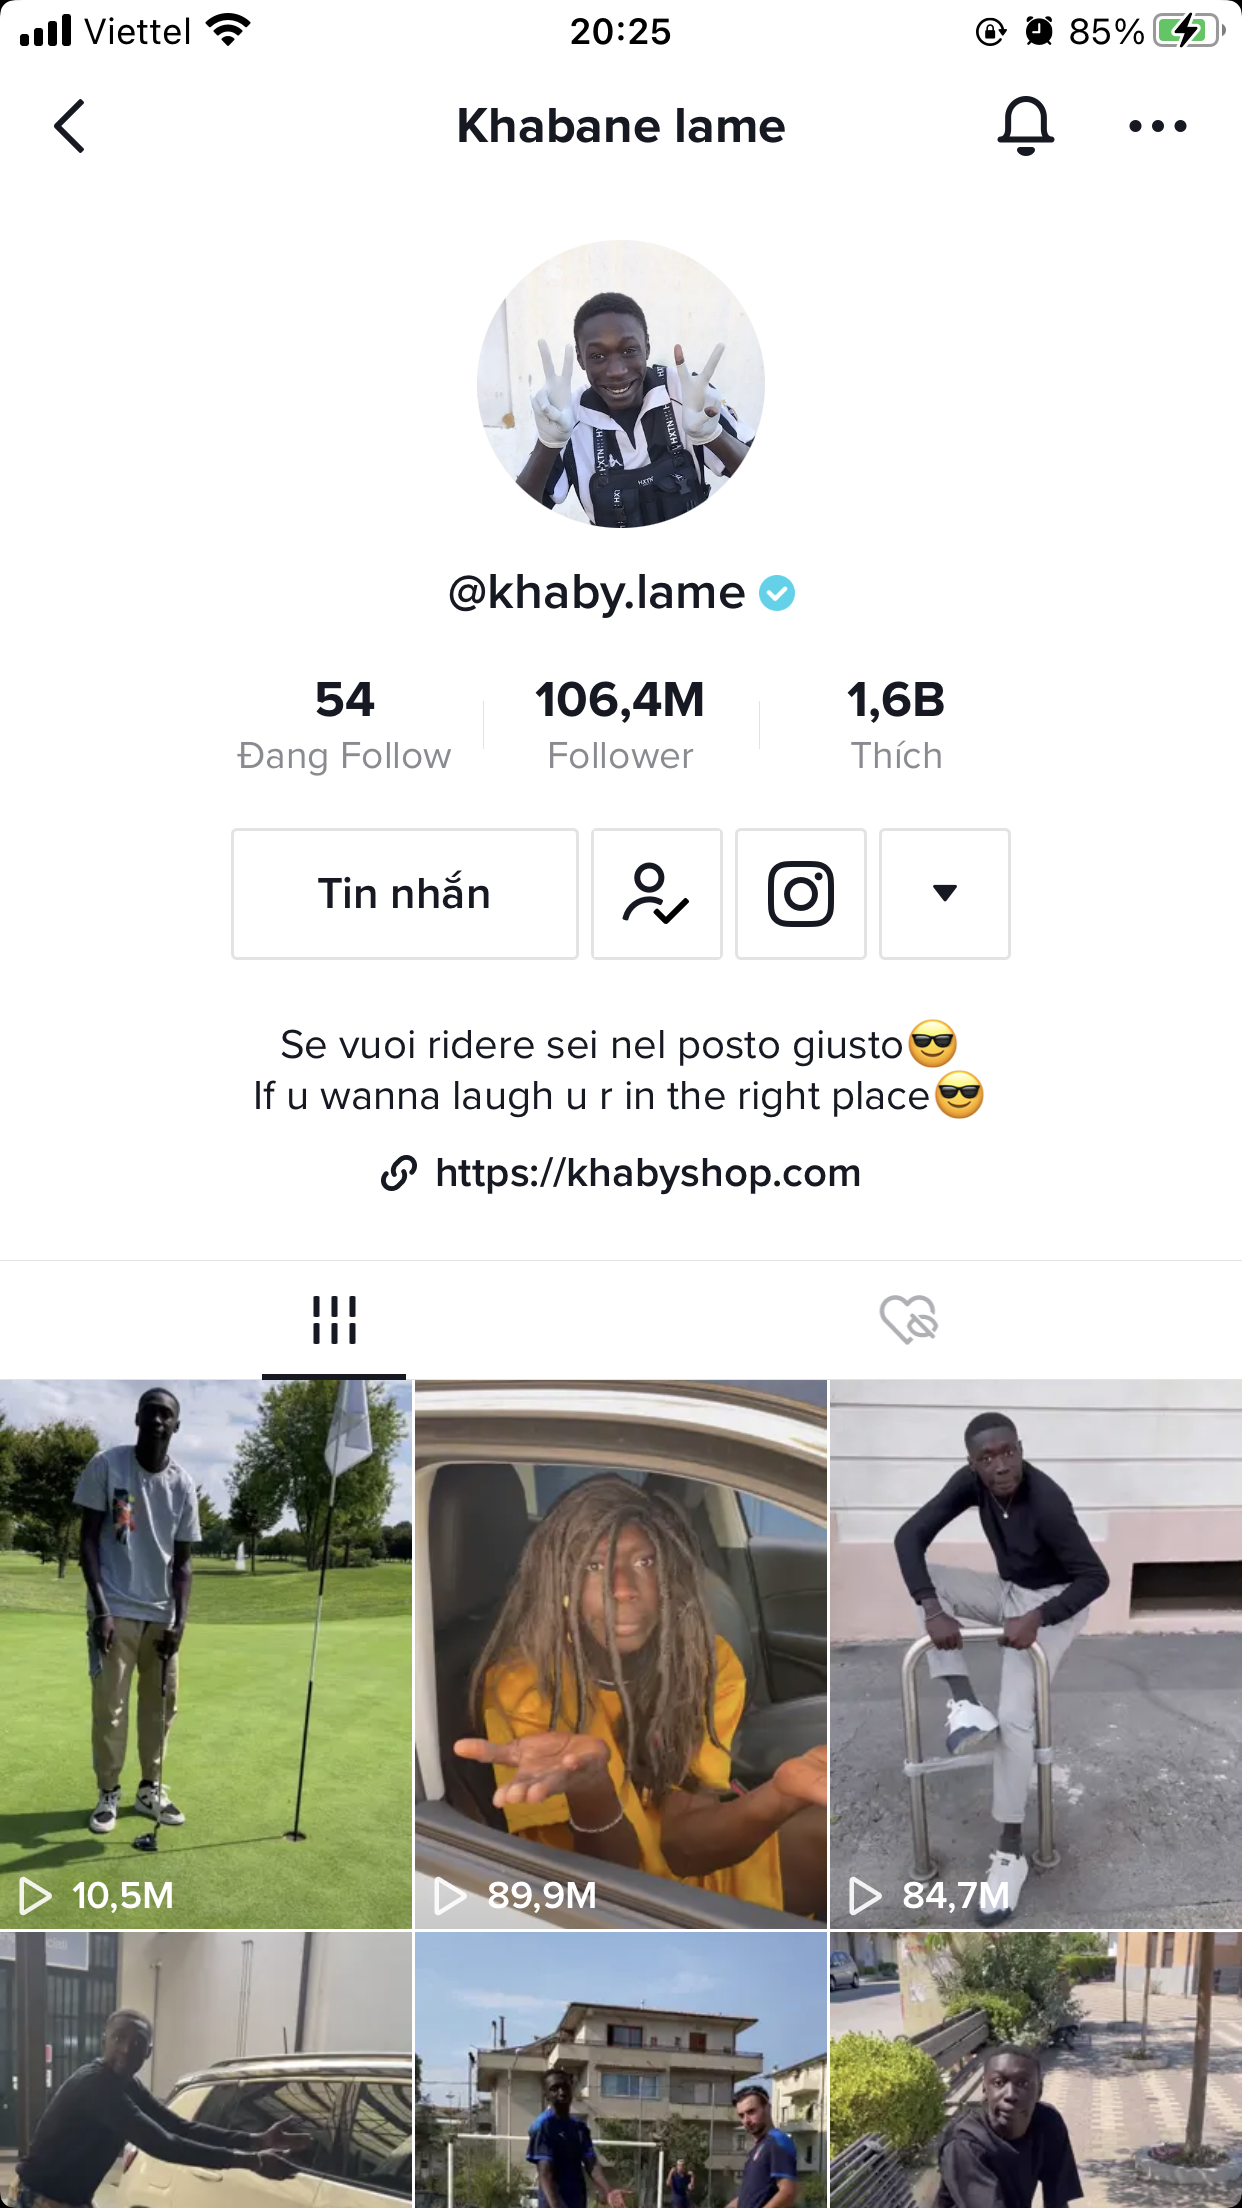Toggle following status with person-check button
Screen dimensions: 1242x2208
coord(657,894)
